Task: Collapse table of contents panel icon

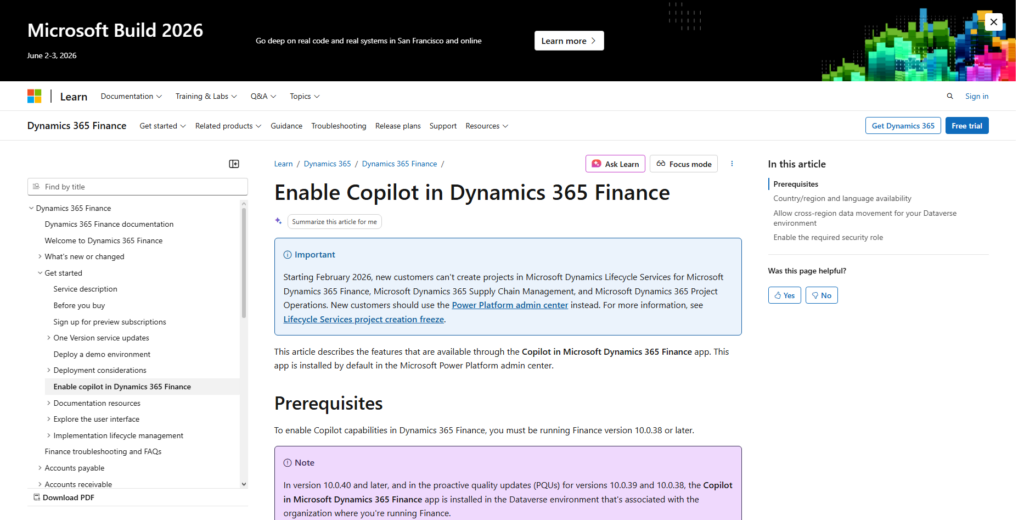Action: 234,164
